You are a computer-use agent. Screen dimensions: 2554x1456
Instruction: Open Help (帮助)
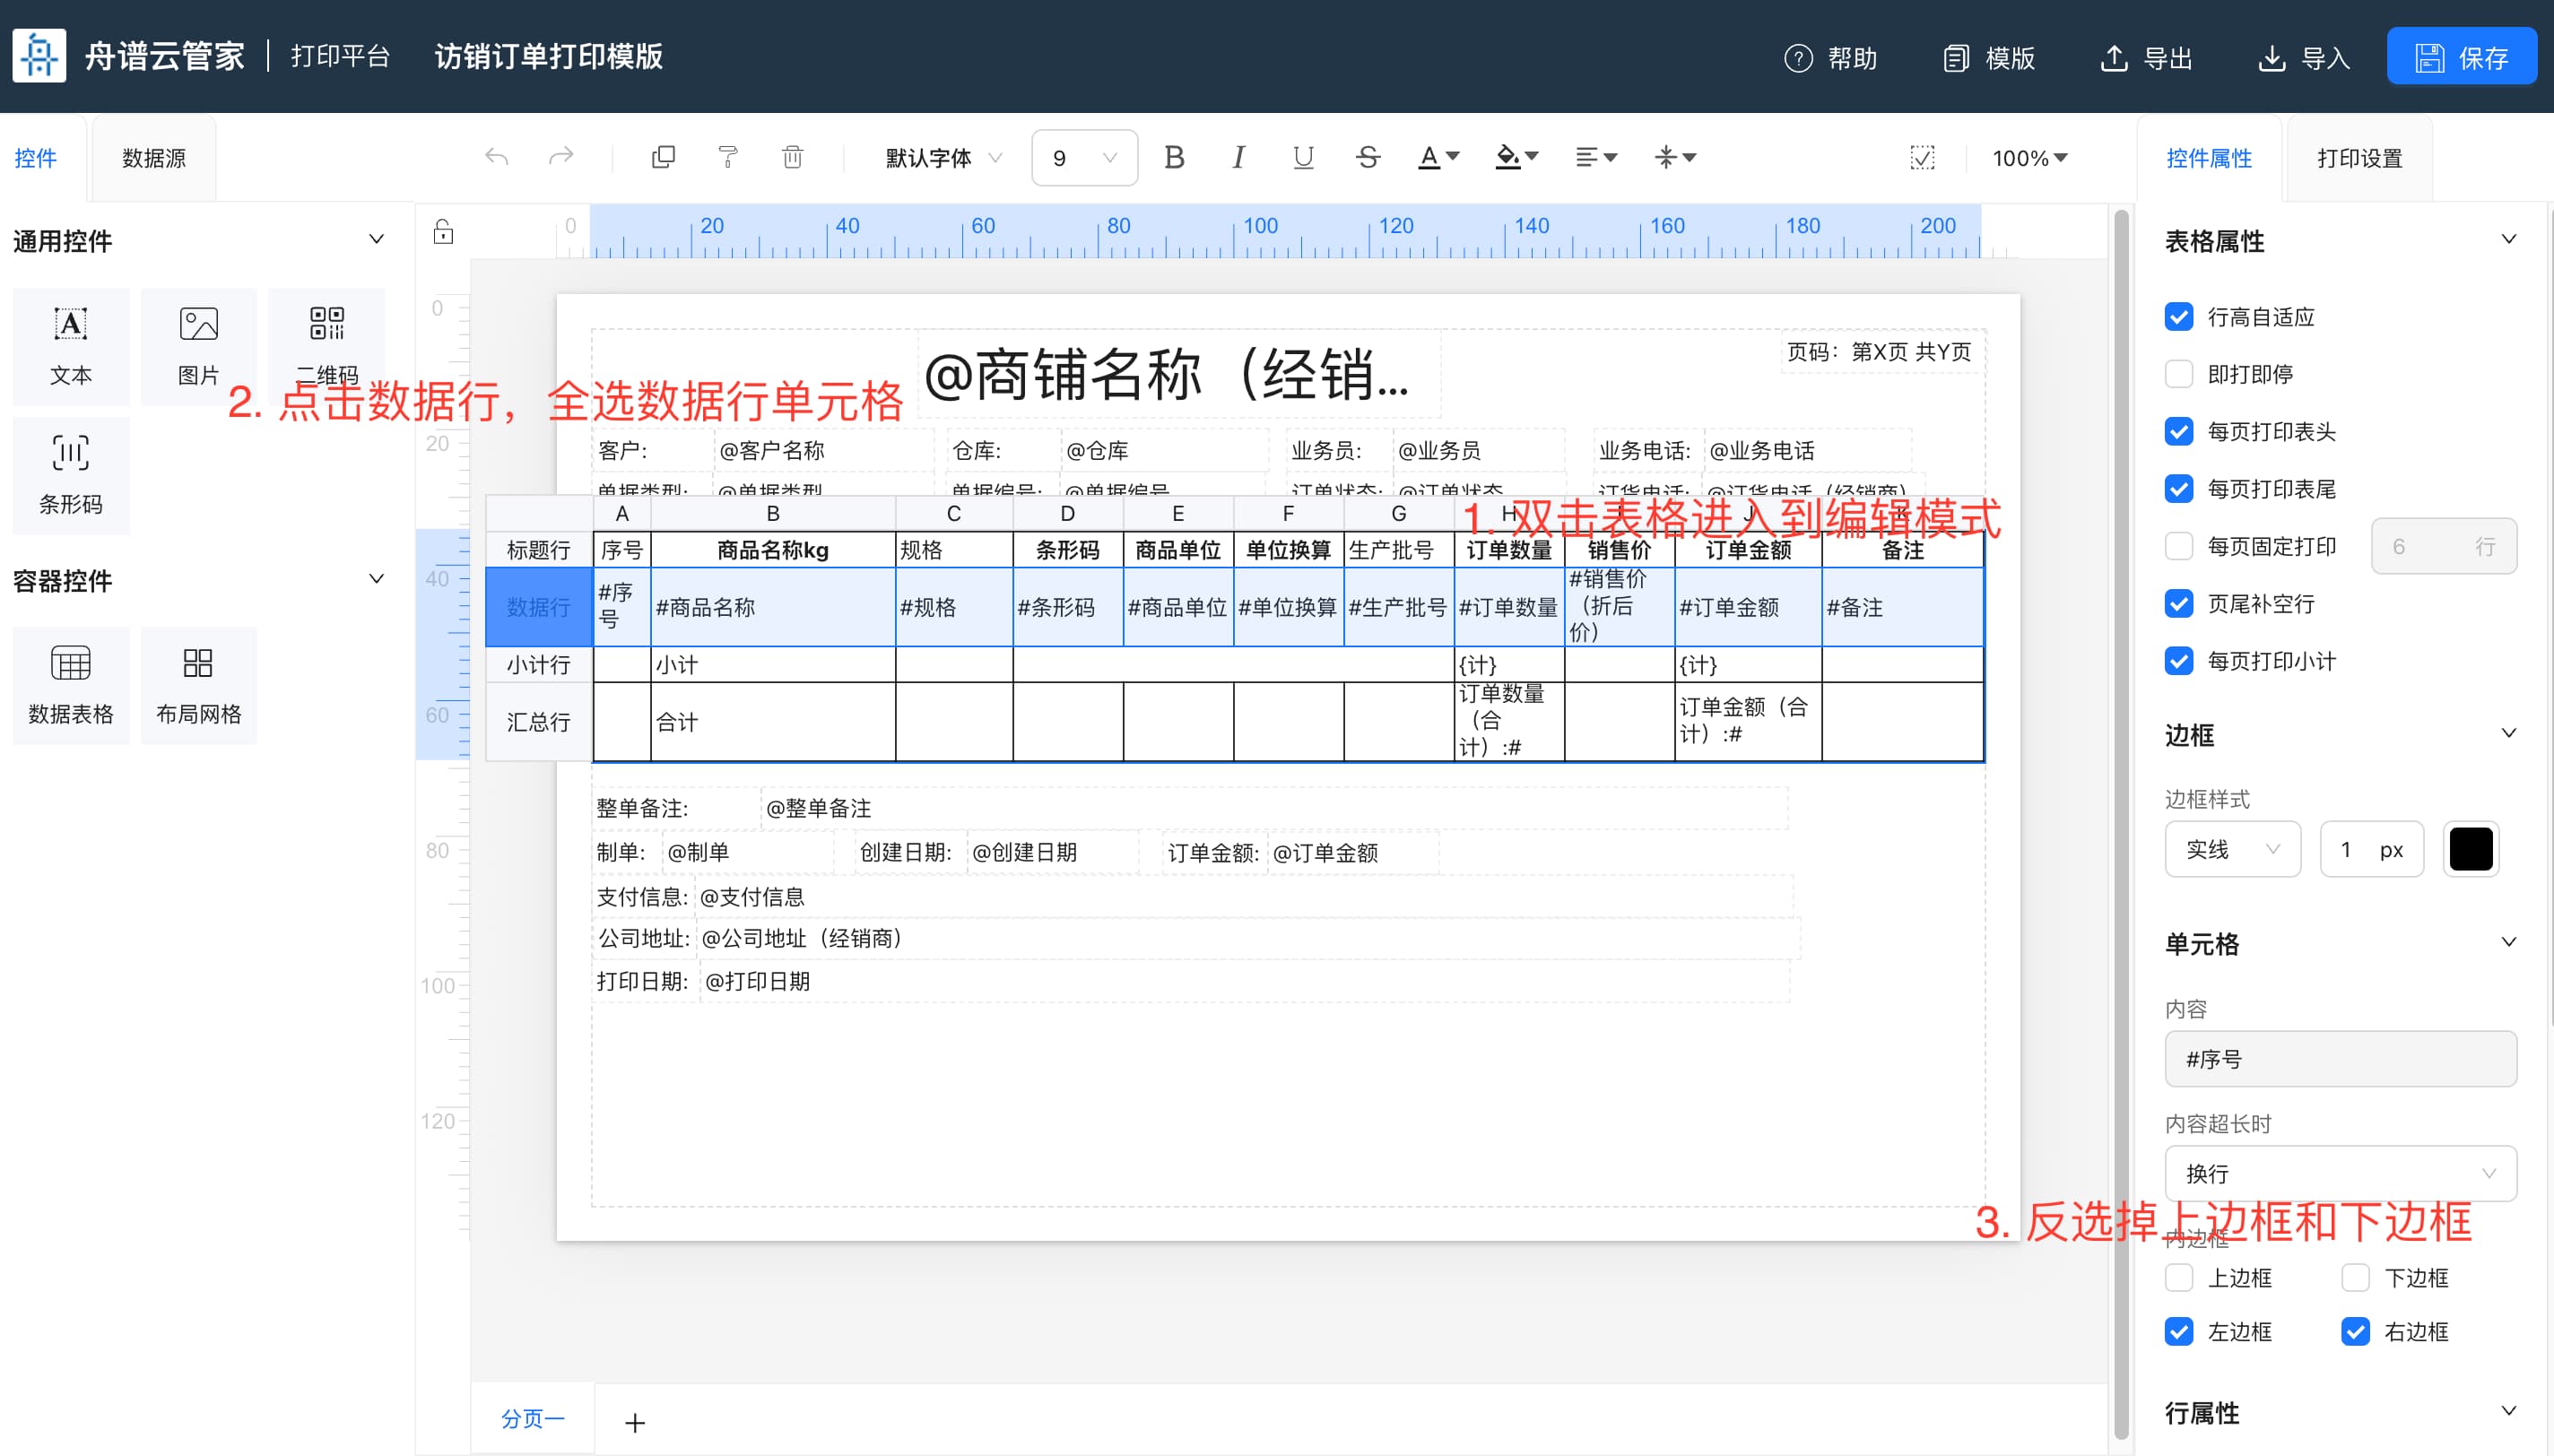click(x=1831, y=58)
